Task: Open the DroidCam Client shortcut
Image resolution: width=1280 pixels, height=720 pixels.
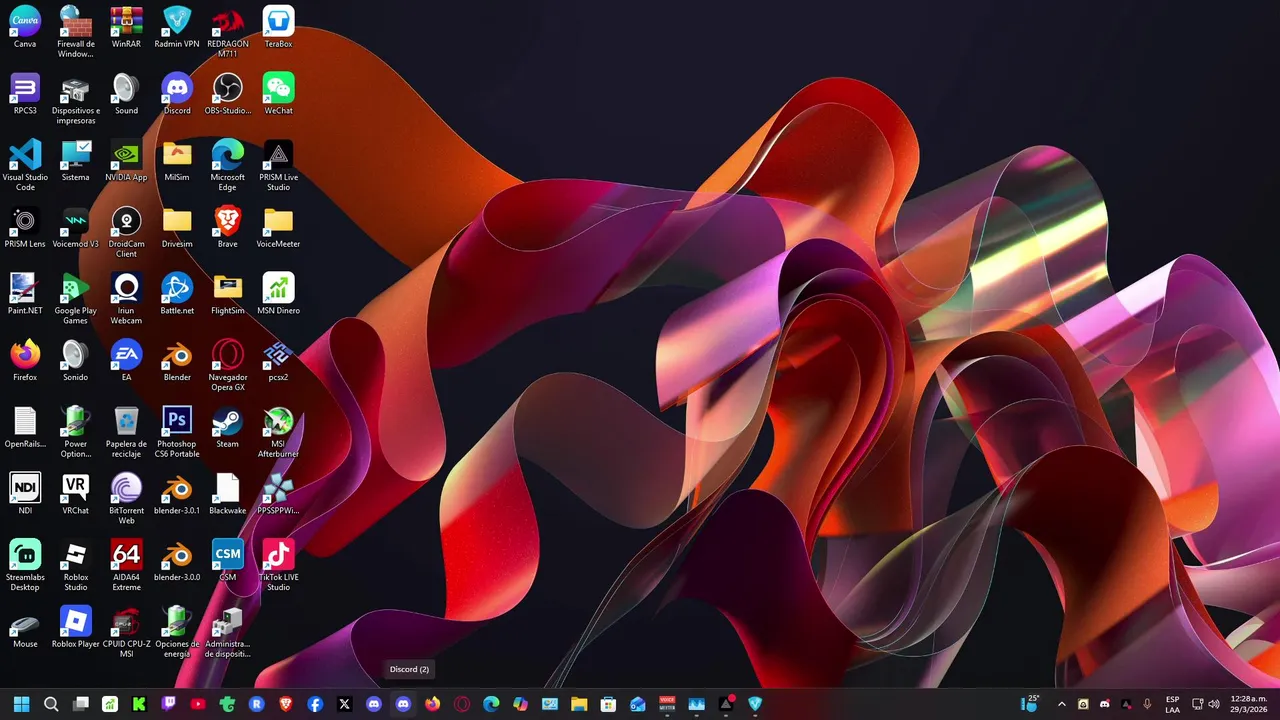Action: coord(126,232)
